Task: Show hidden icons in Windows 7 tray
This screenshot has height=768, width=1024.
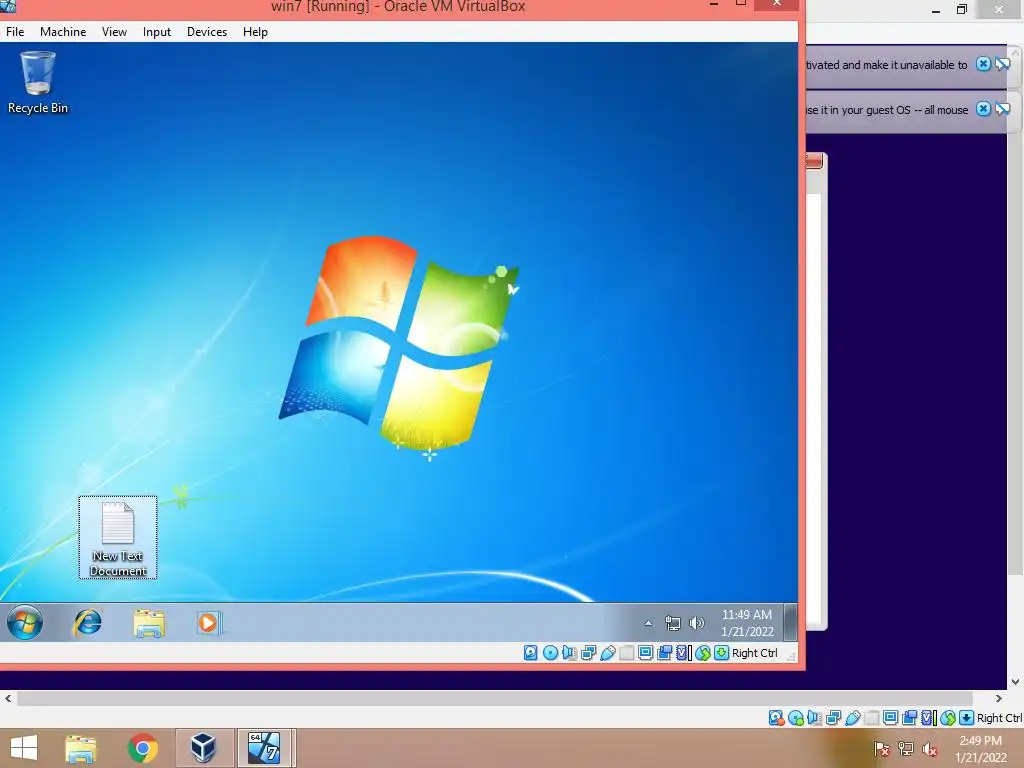Action: tap(648, 623)
